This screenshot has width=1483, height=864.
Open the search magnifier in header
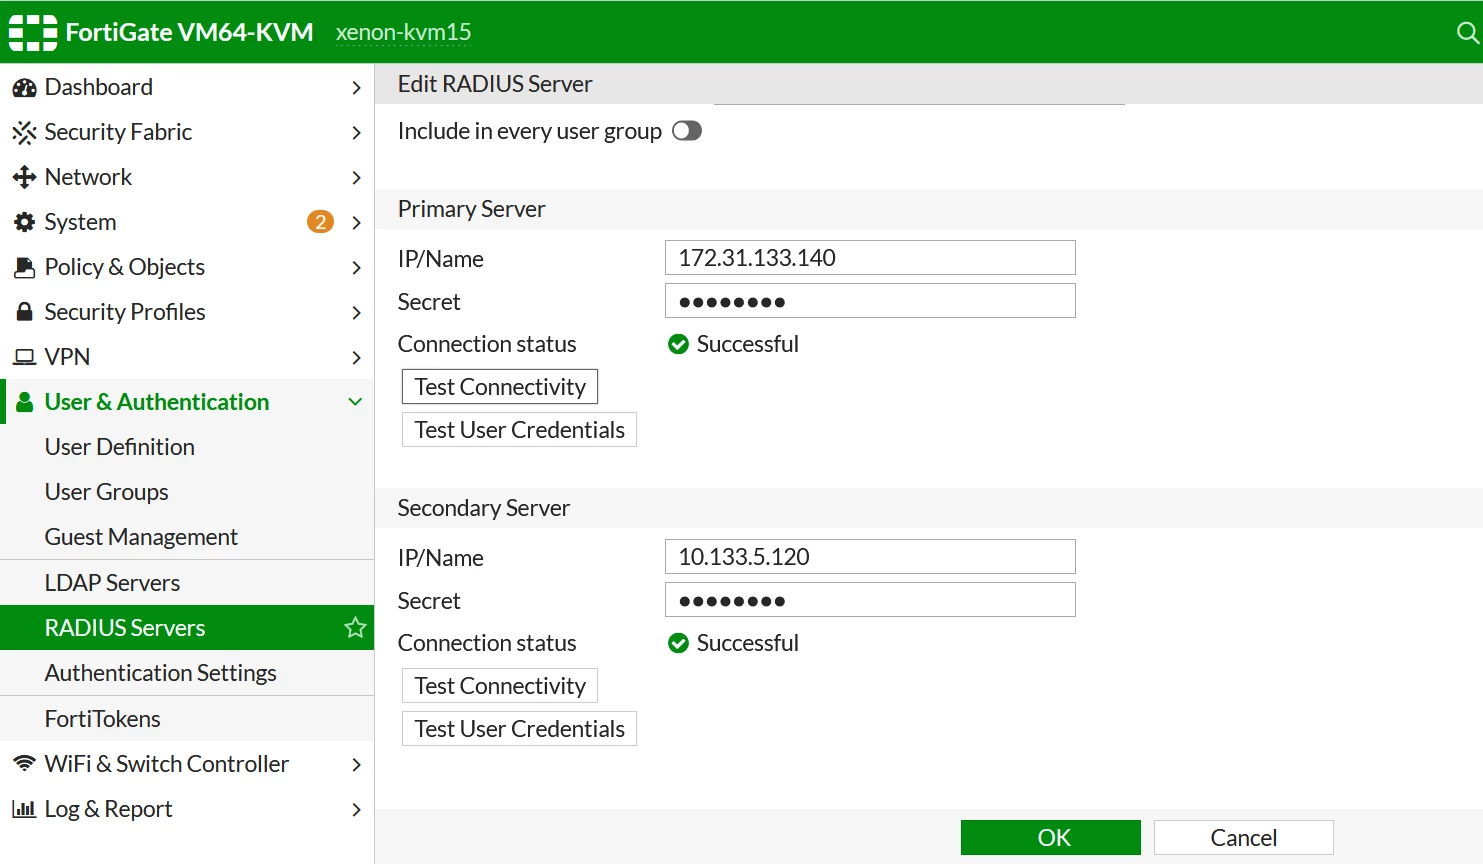(x=1467, y=33)
